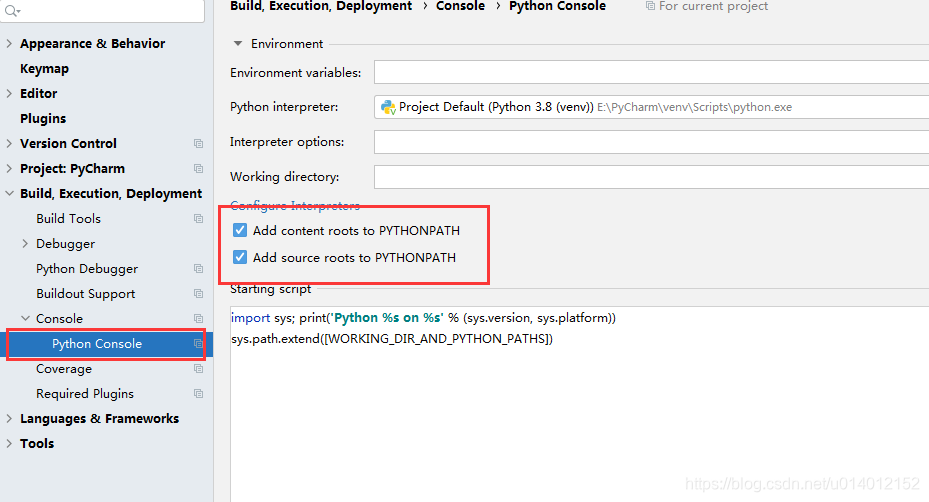The height and width of the screenshot is (502, 929).
Task: Click project-level icon next to Required Plugins
Action: (x=198, y=394)
